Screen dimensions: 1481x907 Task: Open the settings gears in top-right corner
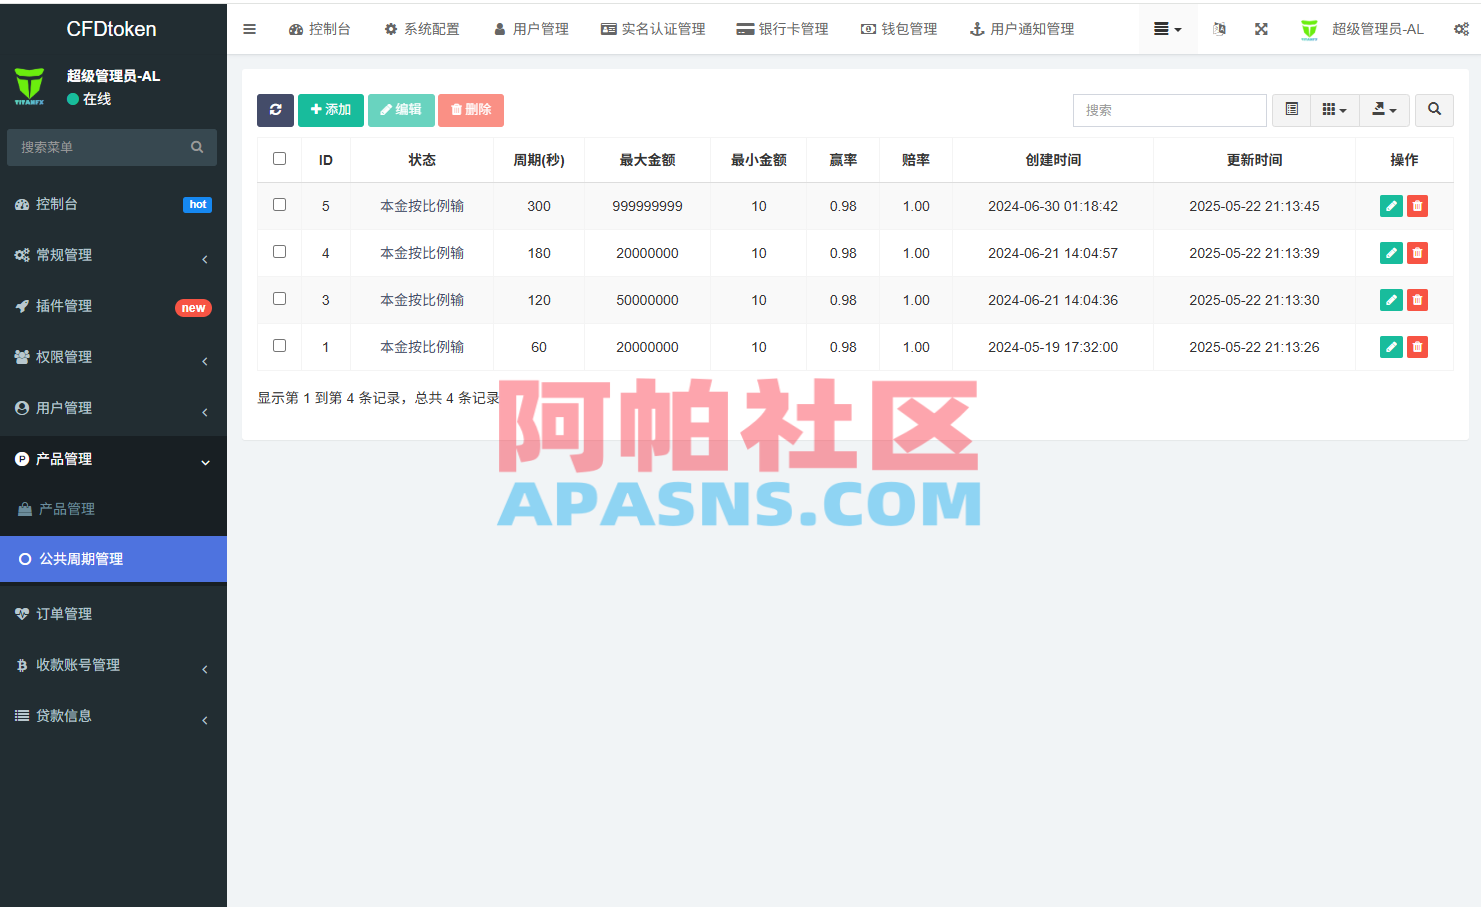click(1461, 29)
